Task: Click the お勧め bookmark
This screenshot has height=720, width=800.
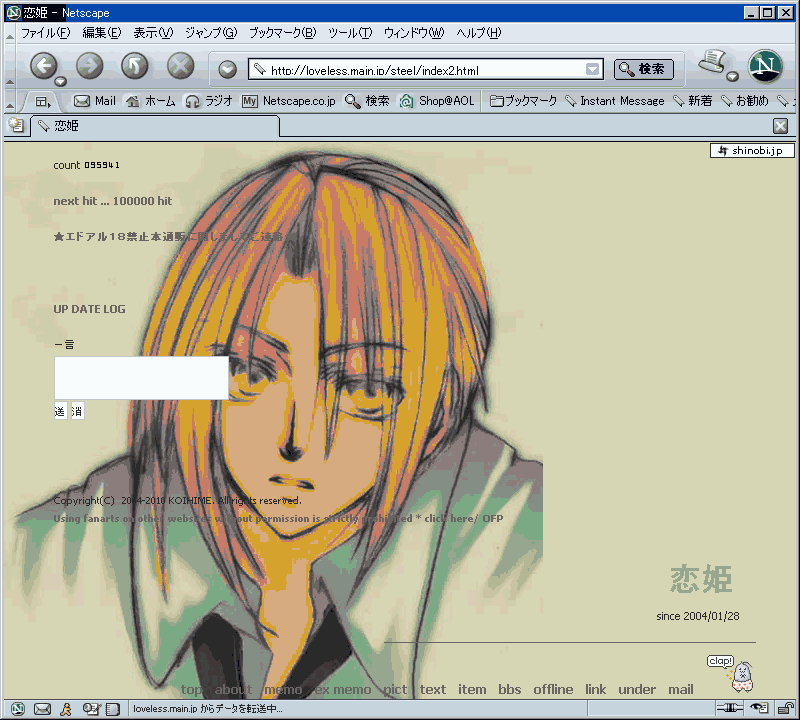Action: 744,101
